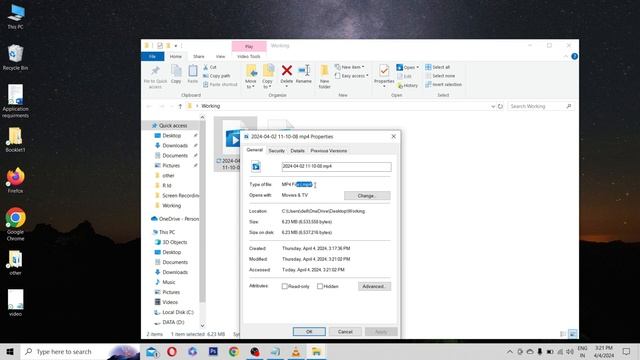
Task: Open Google Chrome desktop shortcut
Action: click(16, 224)
